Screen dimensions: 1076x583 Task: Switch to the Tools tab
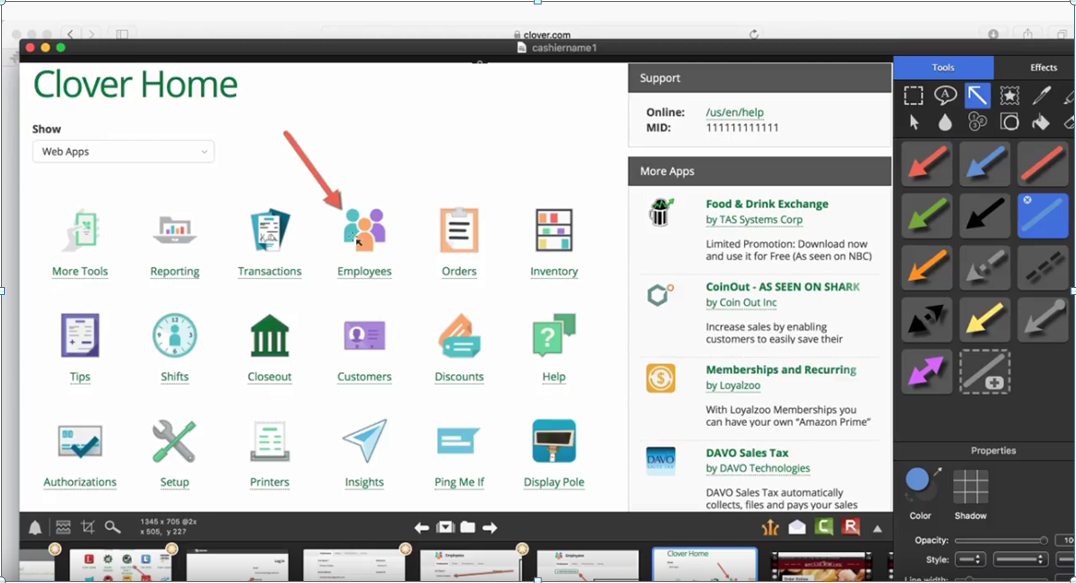pos(943,67)
